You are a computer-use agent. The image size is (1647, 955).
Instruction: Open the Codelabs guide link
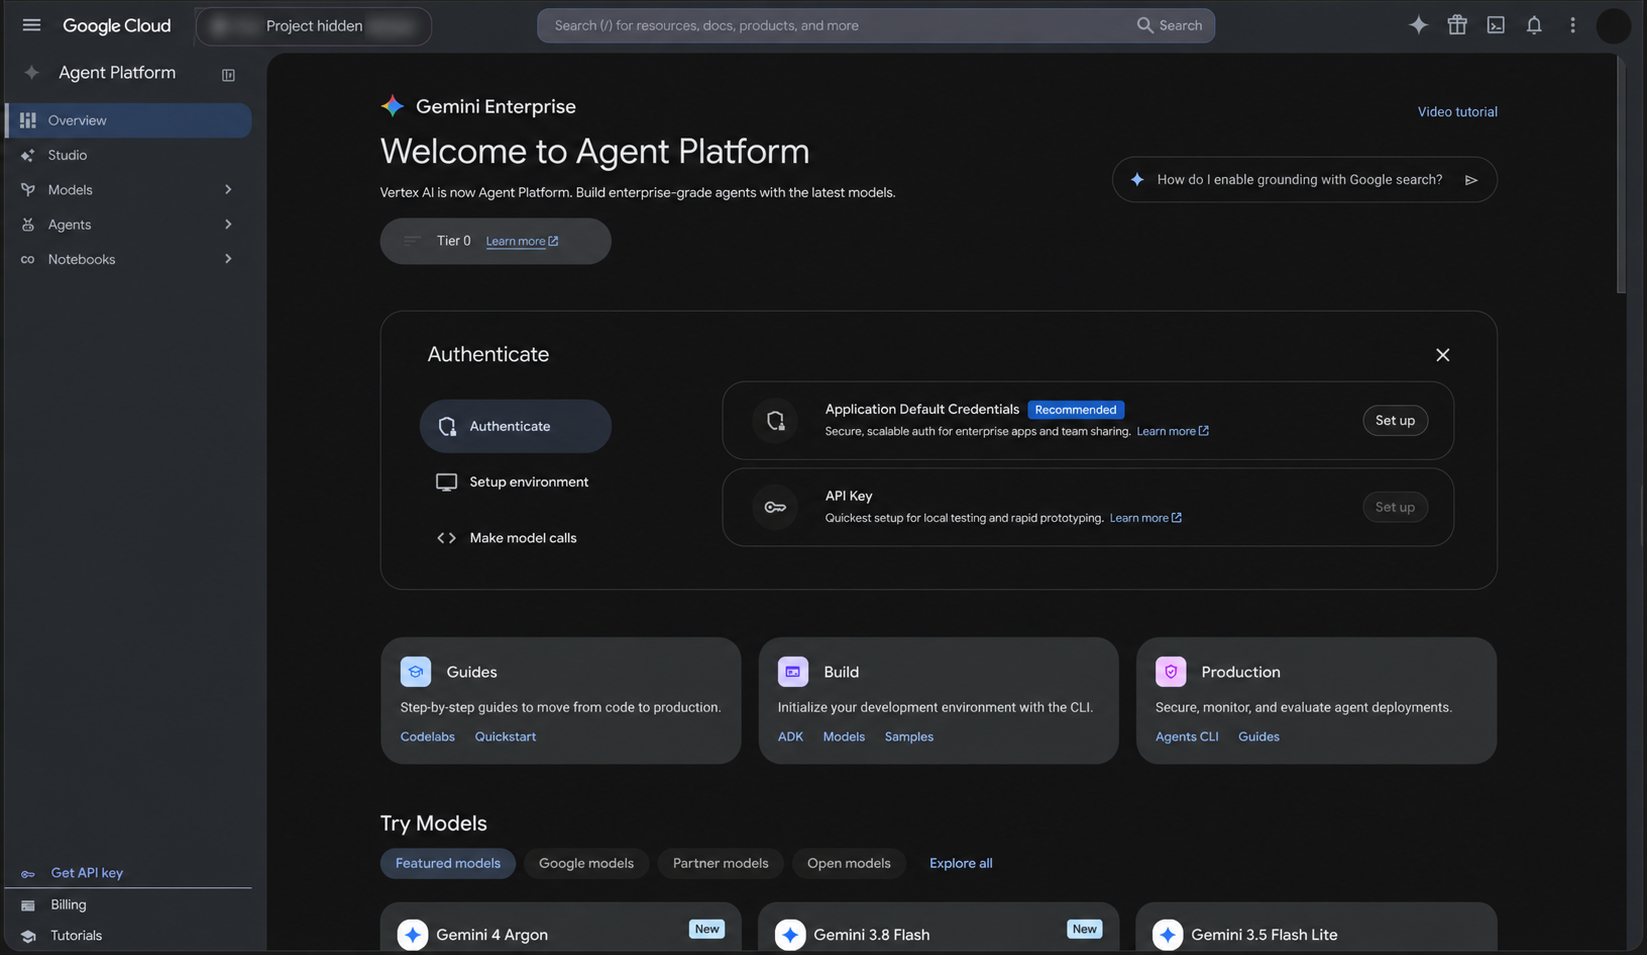[x=427, y=736]
